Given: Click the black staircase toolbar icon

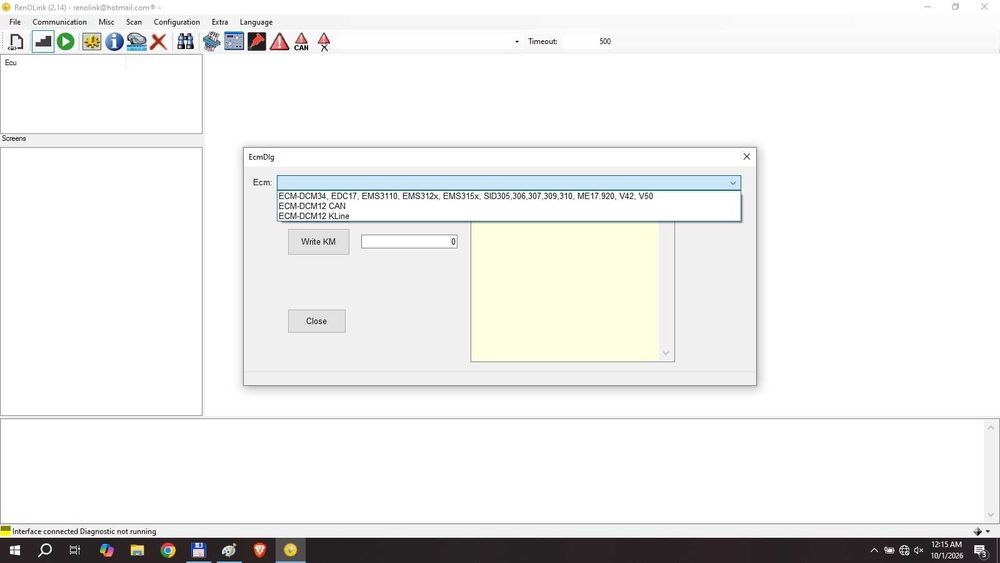Looking at the screenshot, I should (x=43, y=42).
